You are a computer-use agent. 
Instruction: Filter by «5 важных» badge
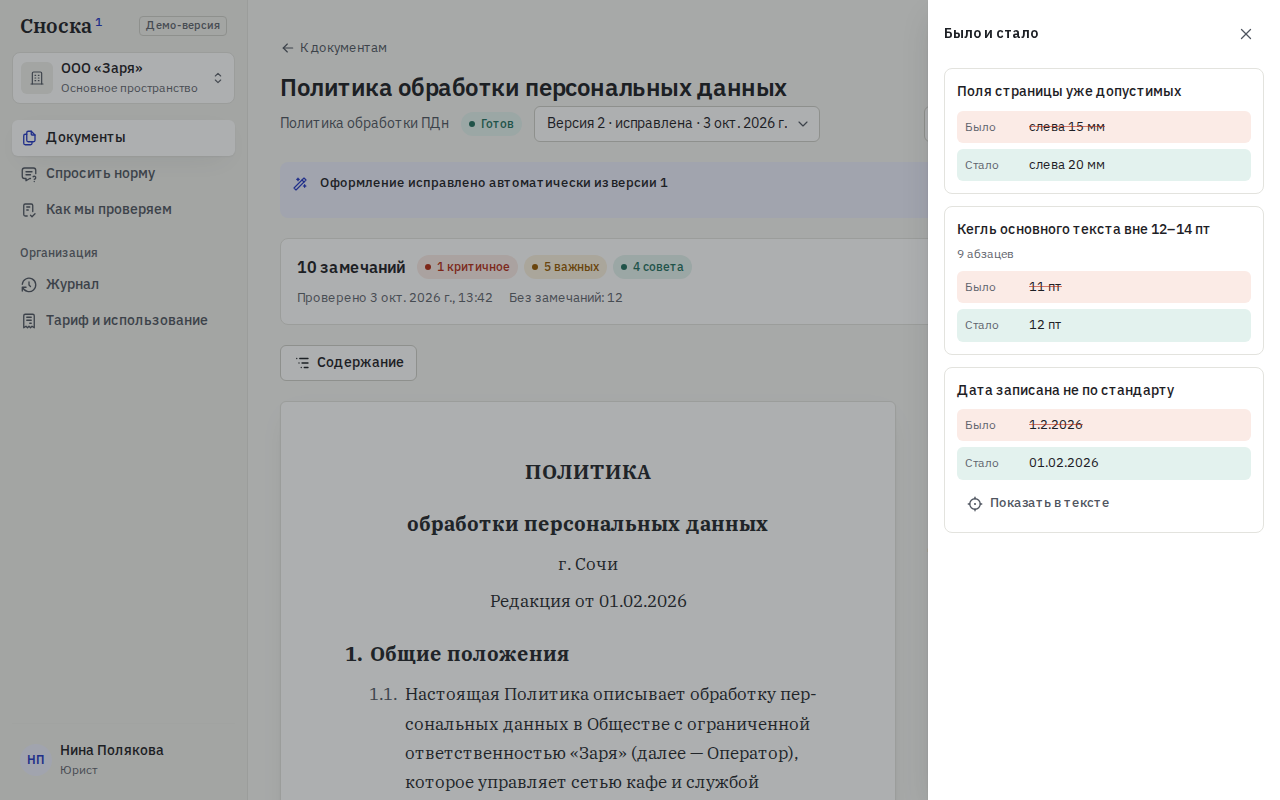point(565,267)
